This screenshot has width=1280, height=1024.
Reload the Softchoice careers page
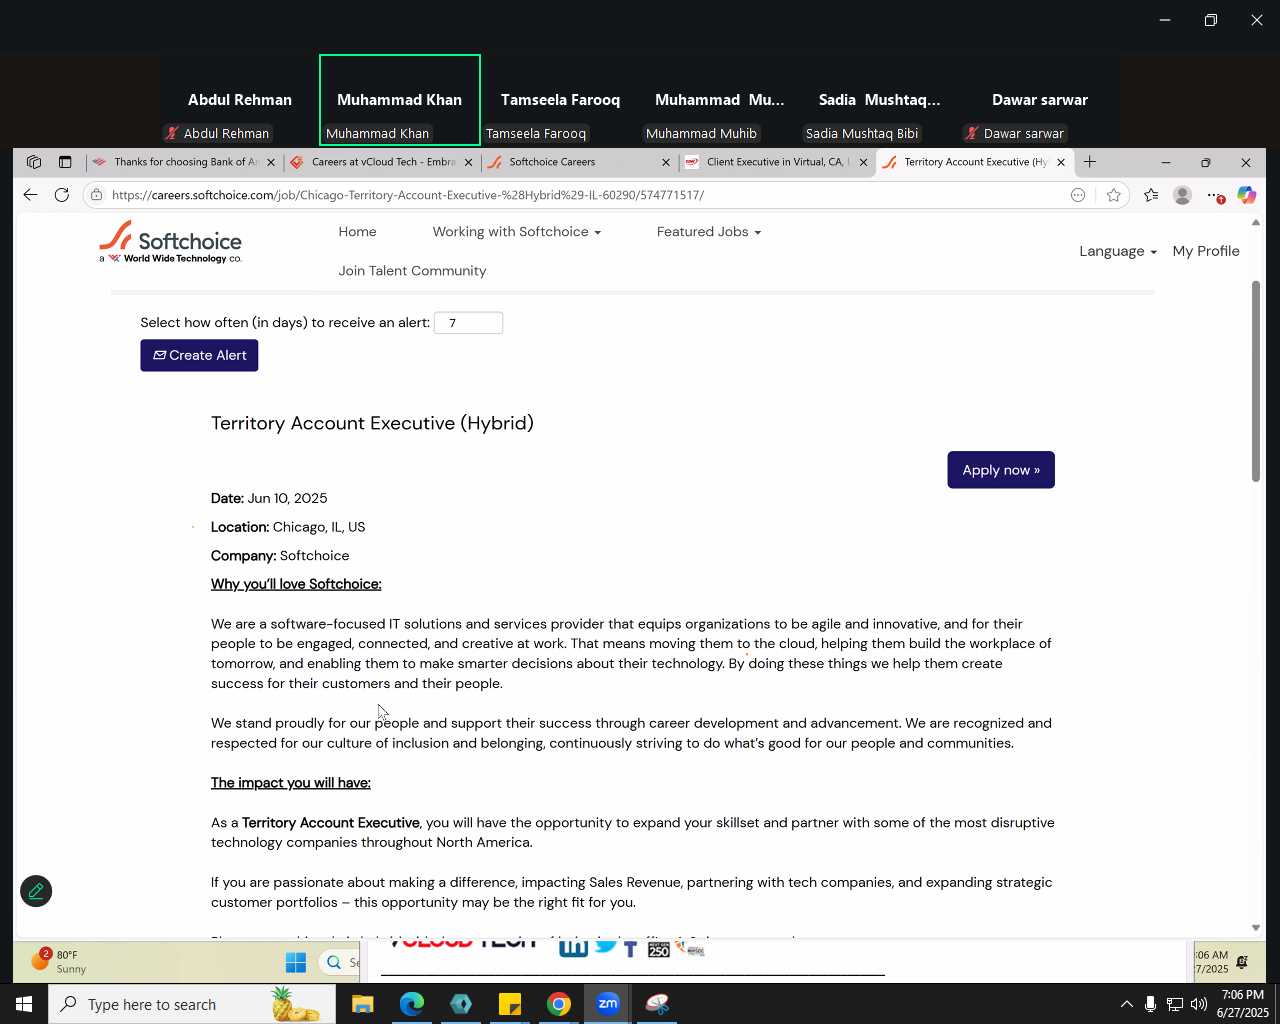coord(62,195)
